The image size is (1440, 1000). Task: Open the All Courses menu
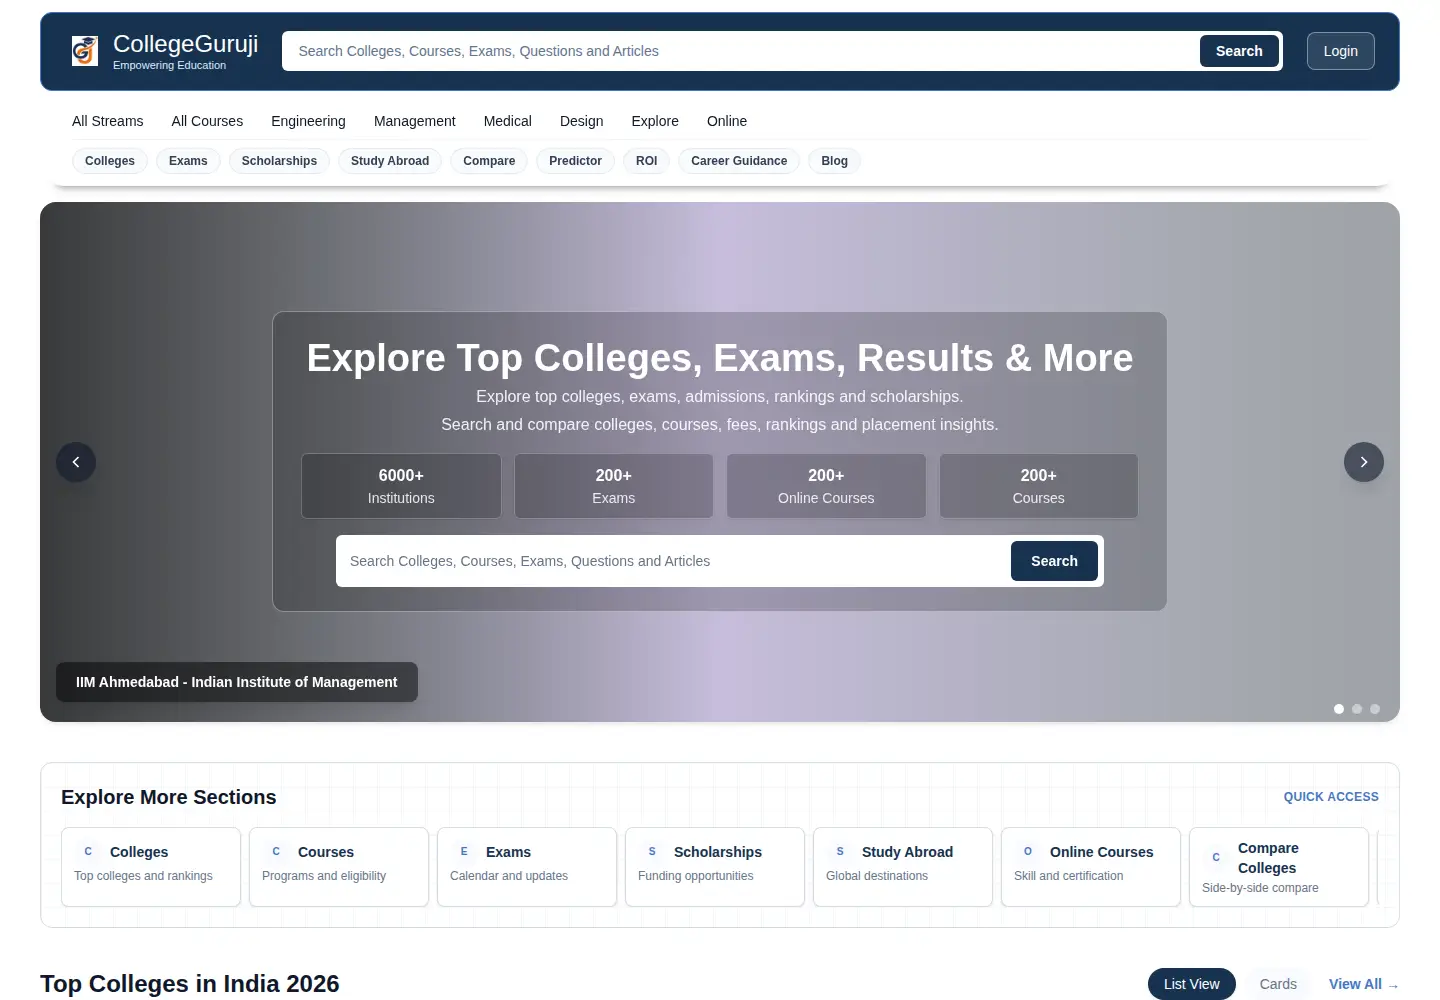(x=207, y=121)
